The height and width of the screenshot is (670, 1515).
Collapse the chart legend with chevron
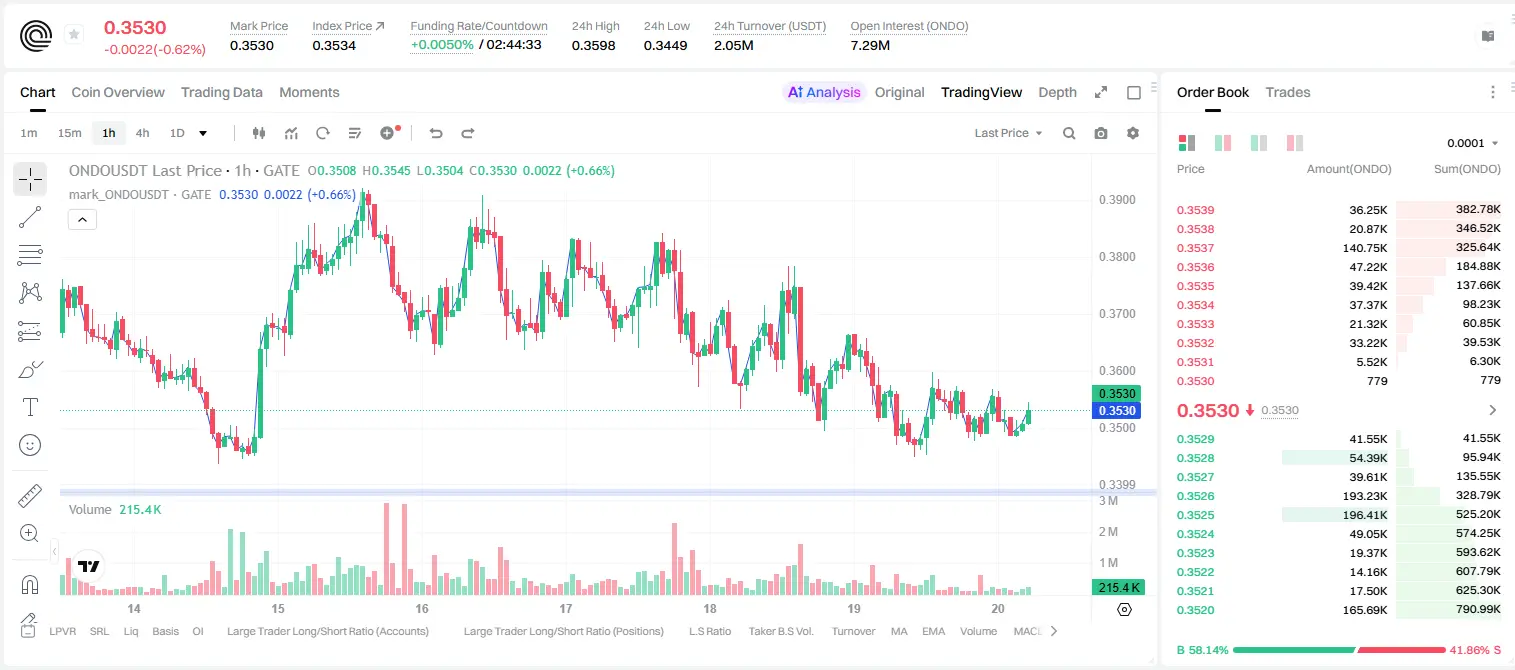[x=82, y=219]
